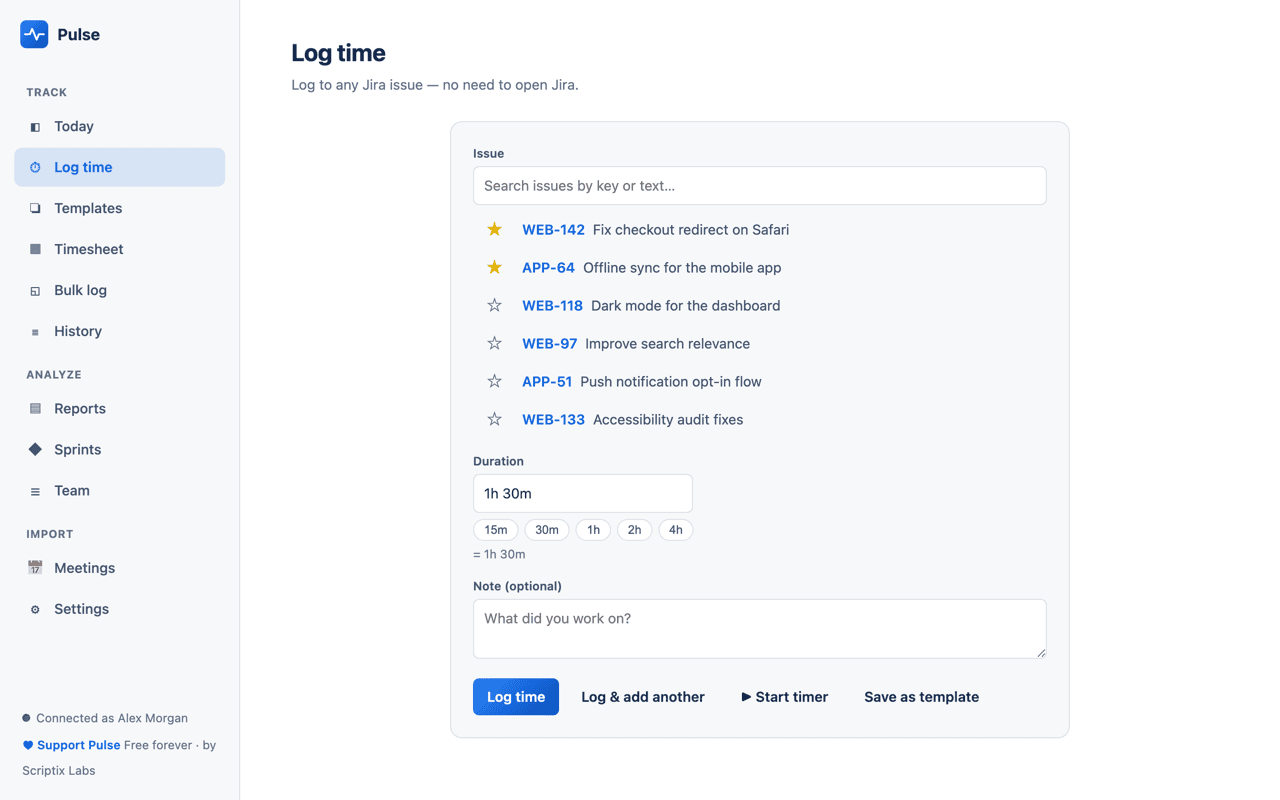Open the Templates page
This screenshot has height=800, width=1280.
[x=119, y=208]
